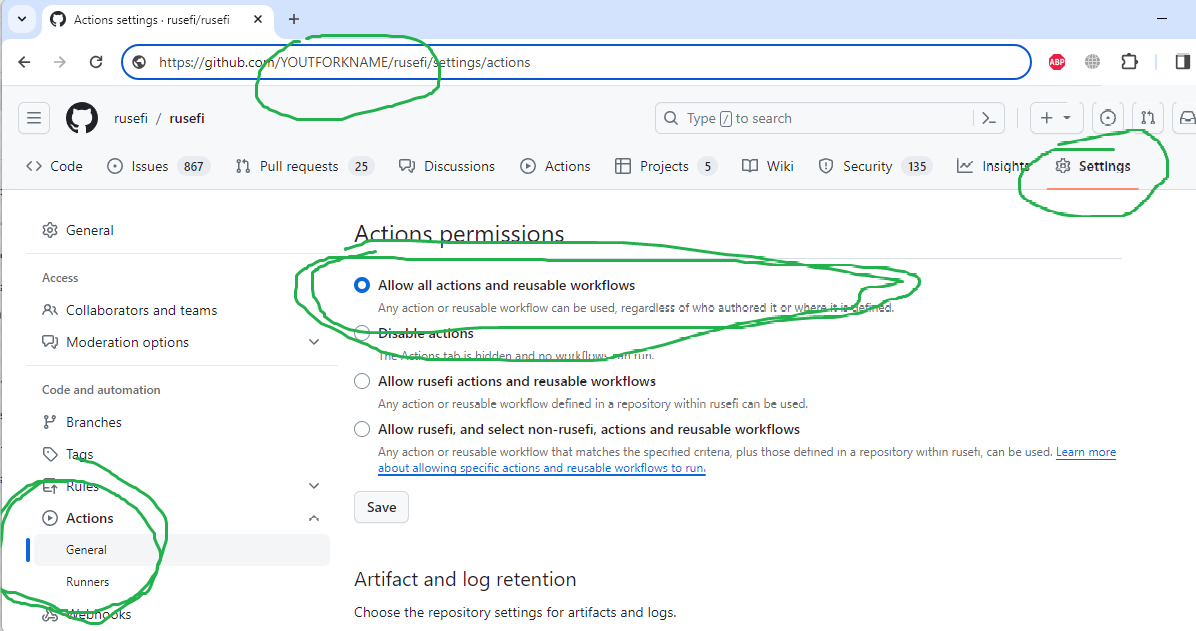Expand the Moderation options section
The image size is (1196, 631).
[314, 342]
